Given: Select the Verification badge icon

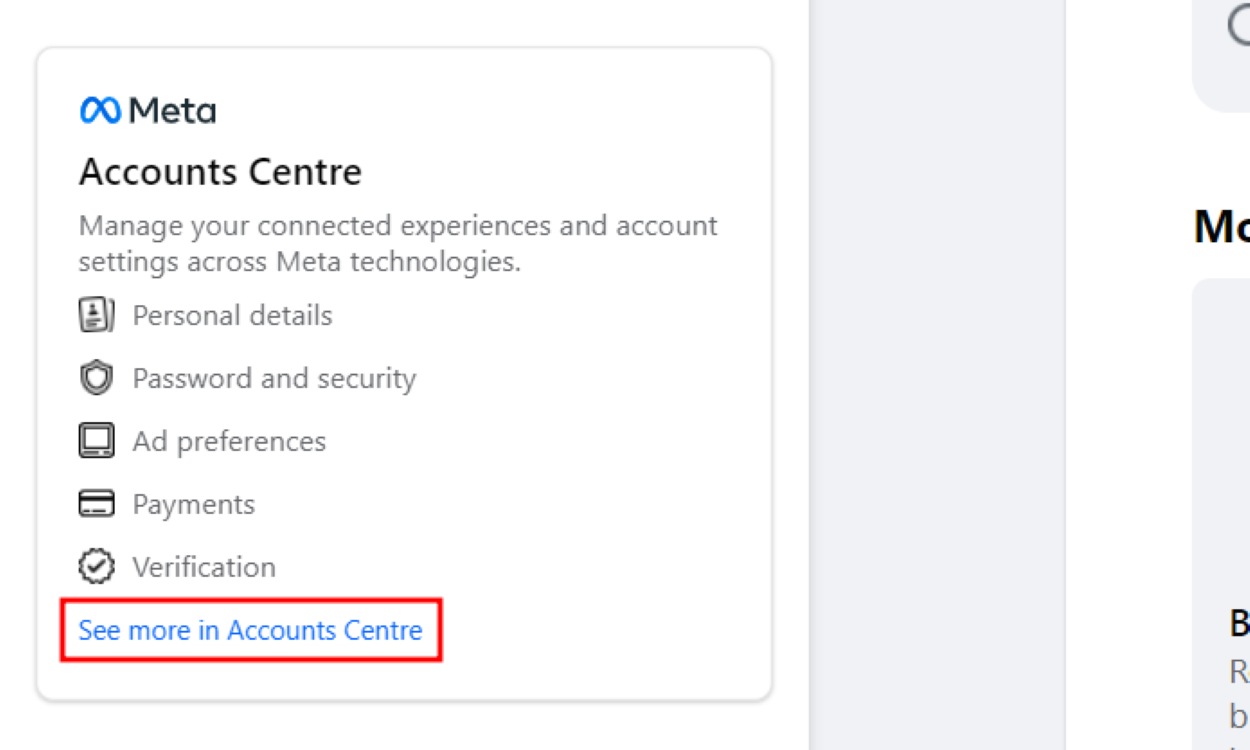Looking at the screenshot, I should pyautogui.click(x=96, y=567).
